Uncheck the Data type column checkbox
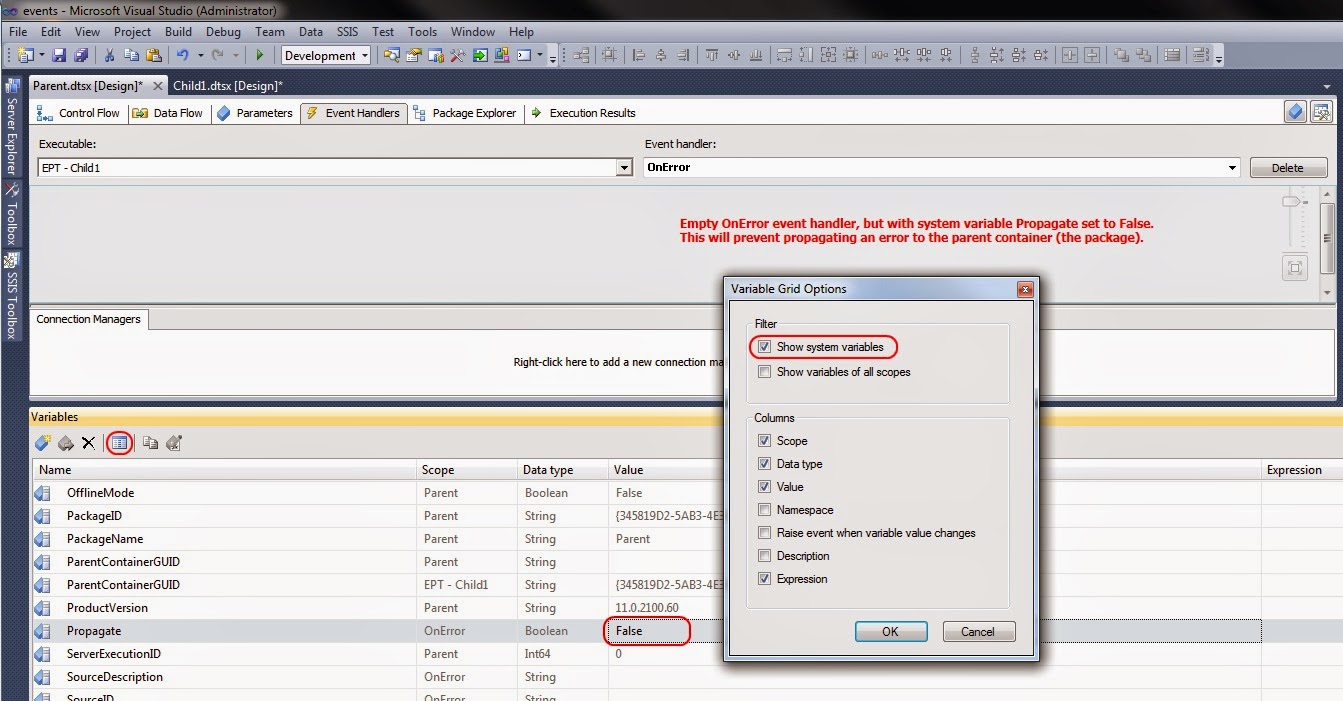1343x701 pixels. coord(765,464)
